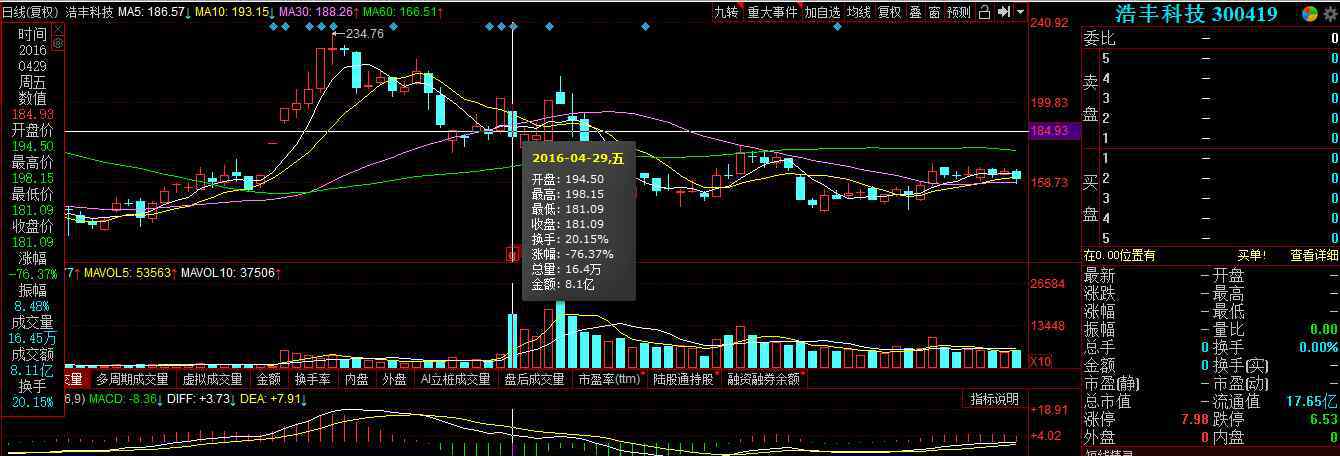
Task: Click the 日线(复权) period label
Action: [32, 12]
